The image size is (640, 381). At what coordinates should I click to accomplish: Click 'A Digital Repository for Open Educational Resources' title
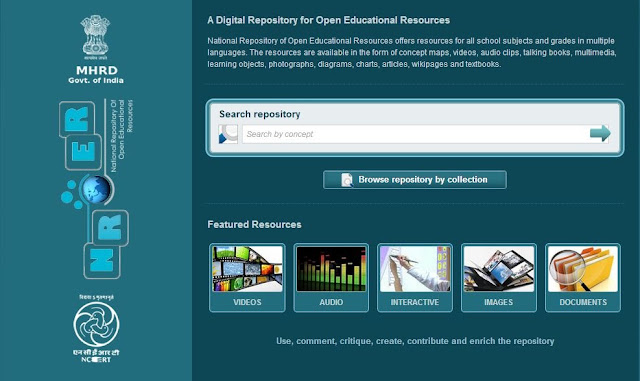coord(329,20)
